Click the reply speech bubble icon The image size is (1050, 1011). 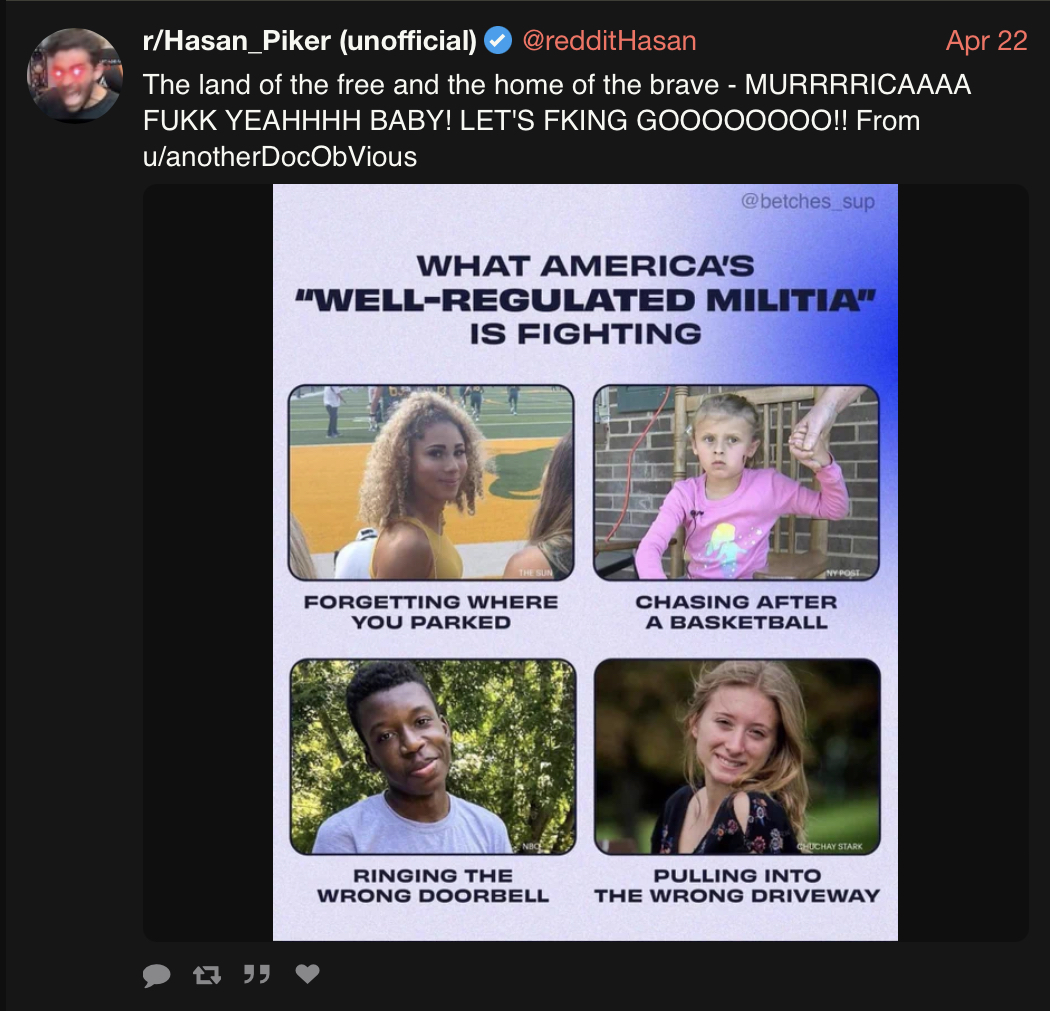click(x=156, y=975)
